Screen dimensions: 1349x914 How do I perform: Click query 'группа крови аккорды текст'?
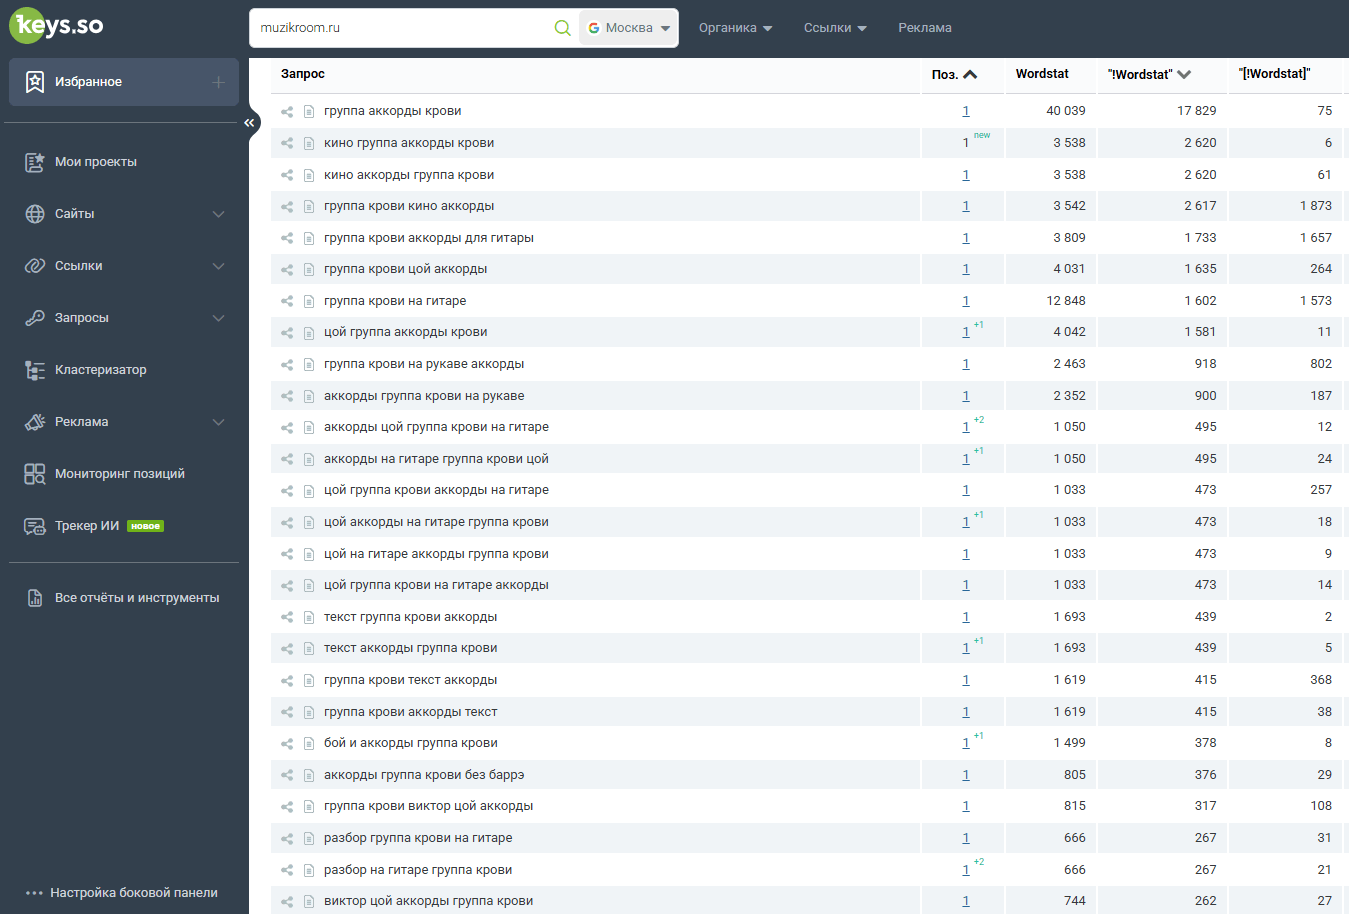[x=411, y=712]
